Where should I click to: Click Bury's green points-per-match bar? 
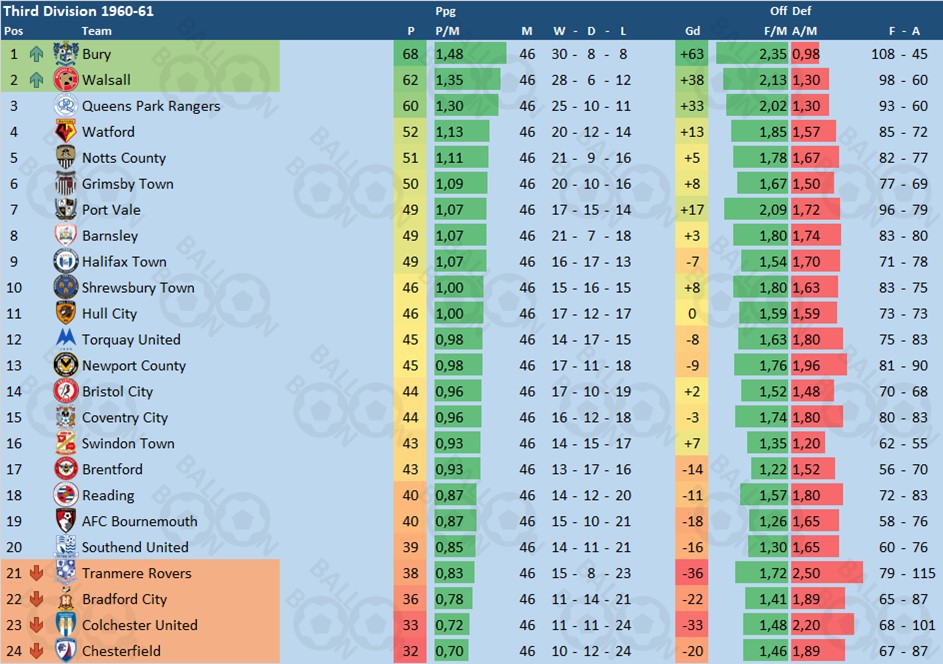(470, 54)
